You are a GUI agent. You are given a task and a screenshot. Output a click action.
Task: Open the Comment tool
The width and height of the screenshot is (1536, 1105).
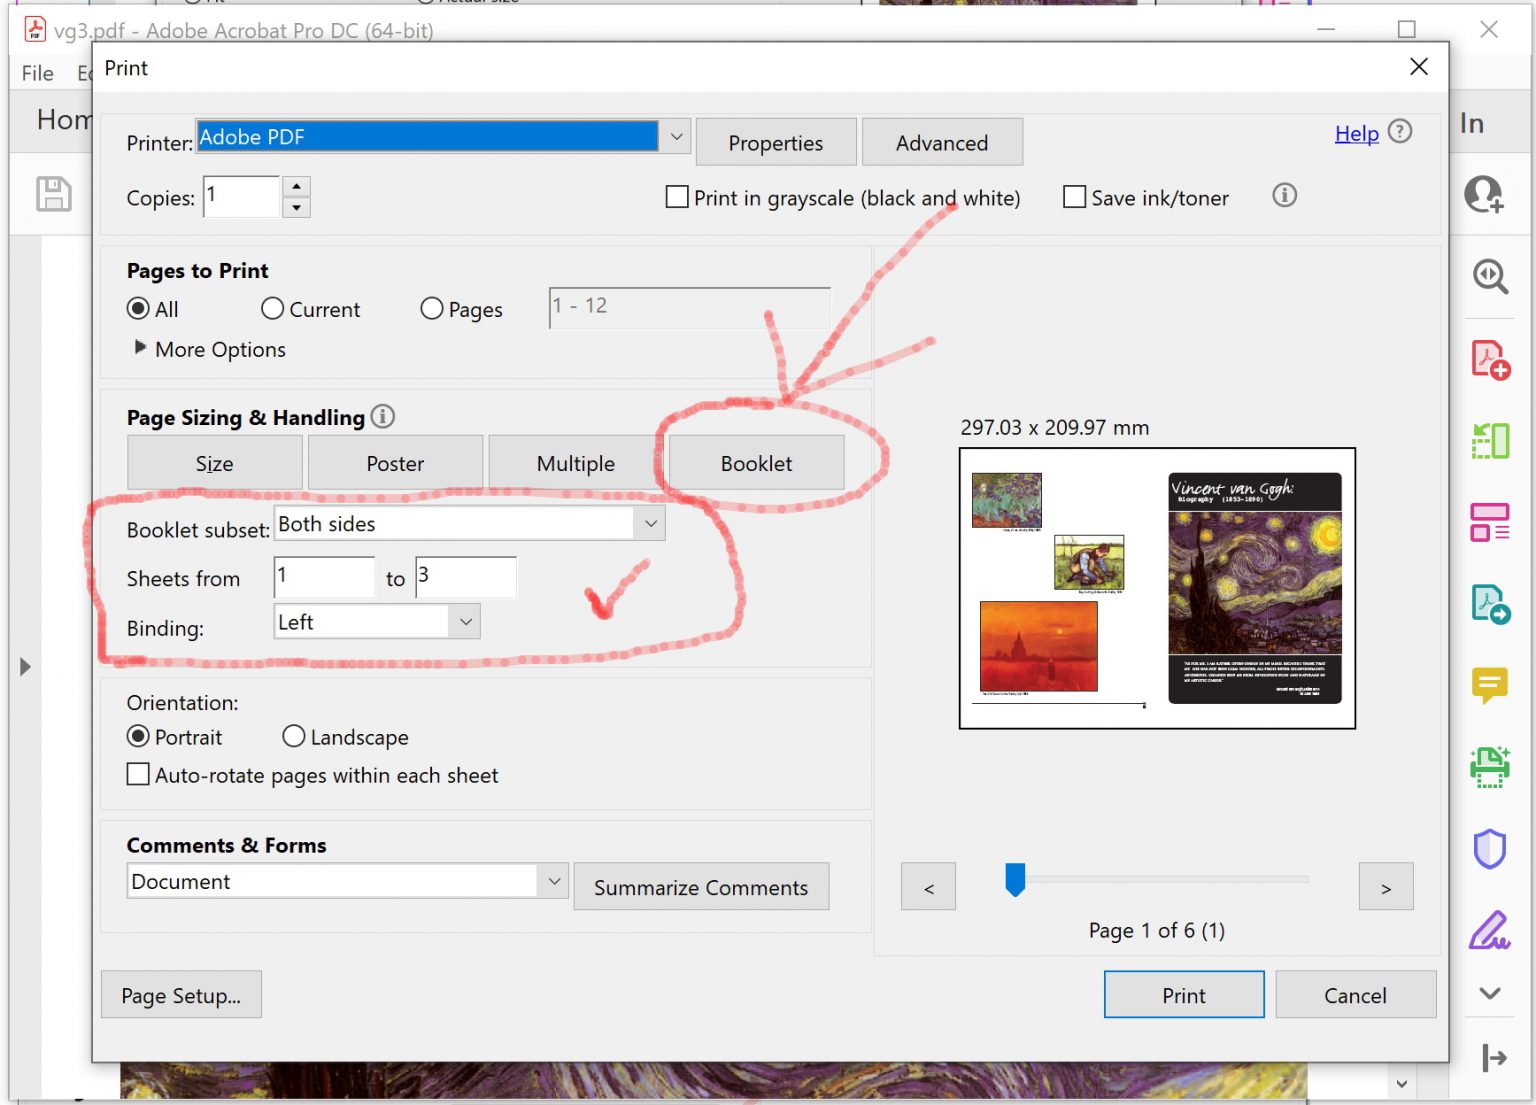1490,684
